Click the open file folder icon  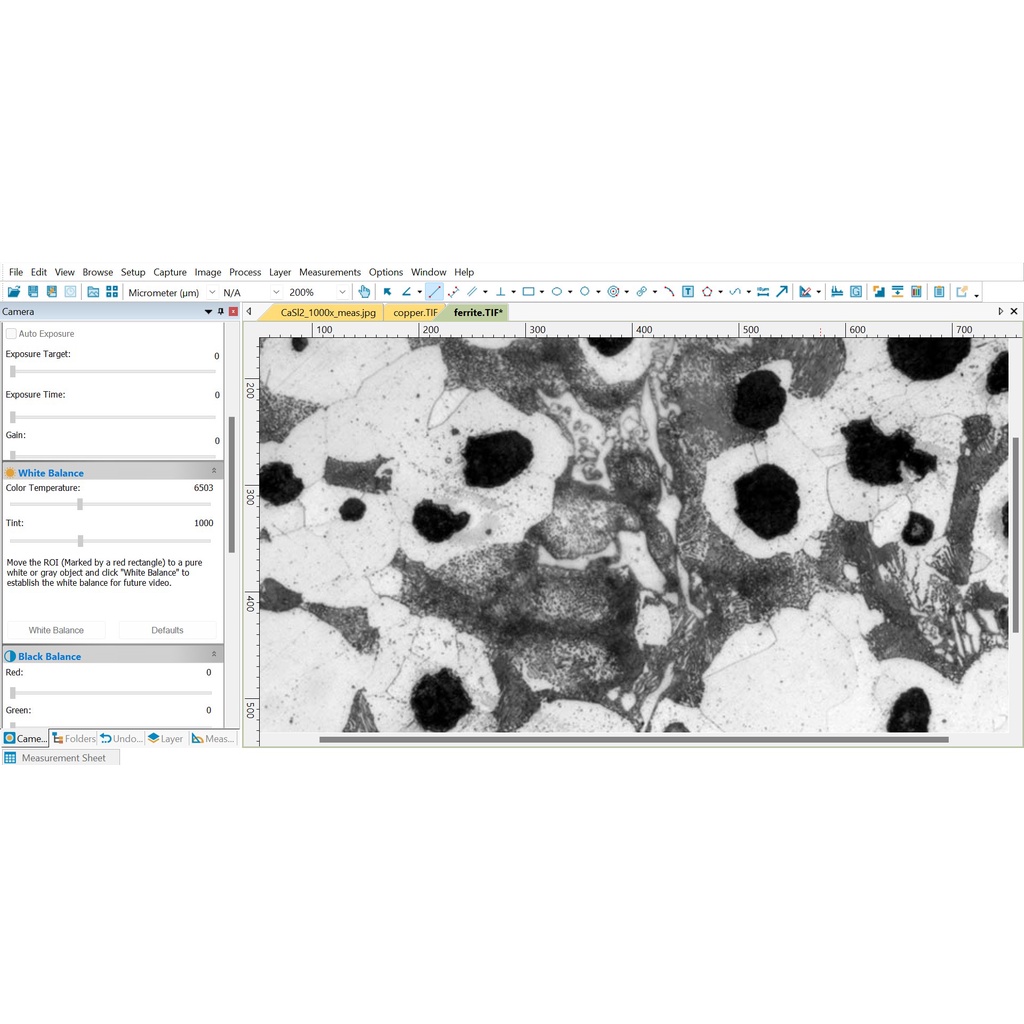tap(14, 292)
